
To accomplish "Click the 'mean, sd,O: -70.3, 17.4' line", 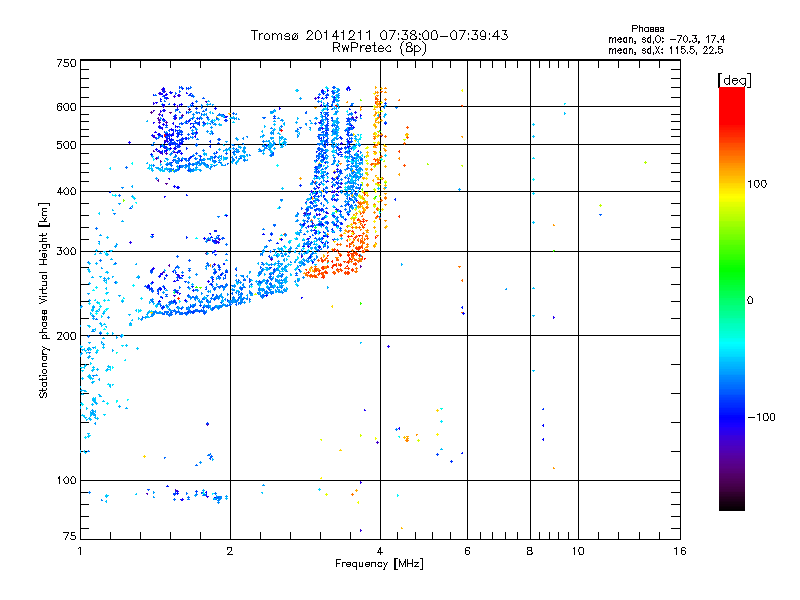I will tap(666, 40).
